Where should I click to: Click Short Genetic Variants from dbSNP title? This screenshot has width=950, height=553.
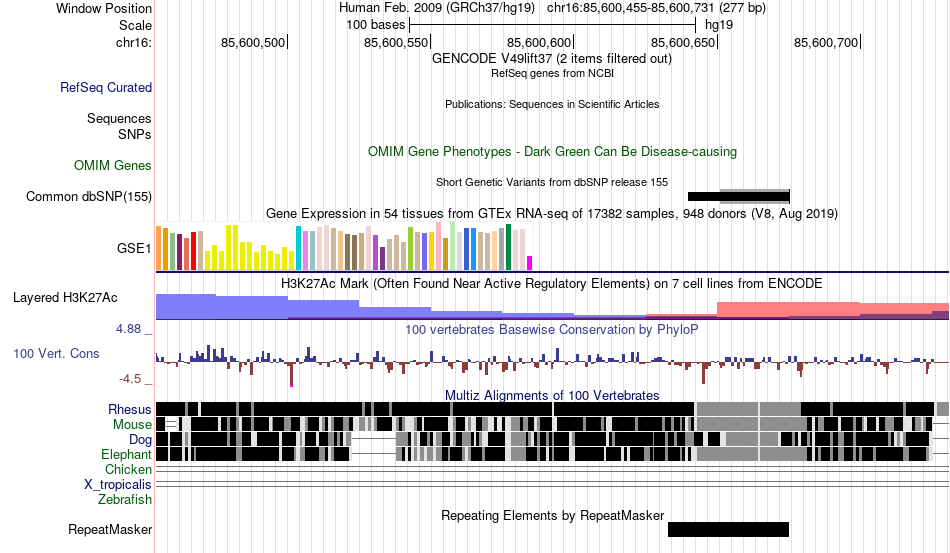[x=552, y=182]
